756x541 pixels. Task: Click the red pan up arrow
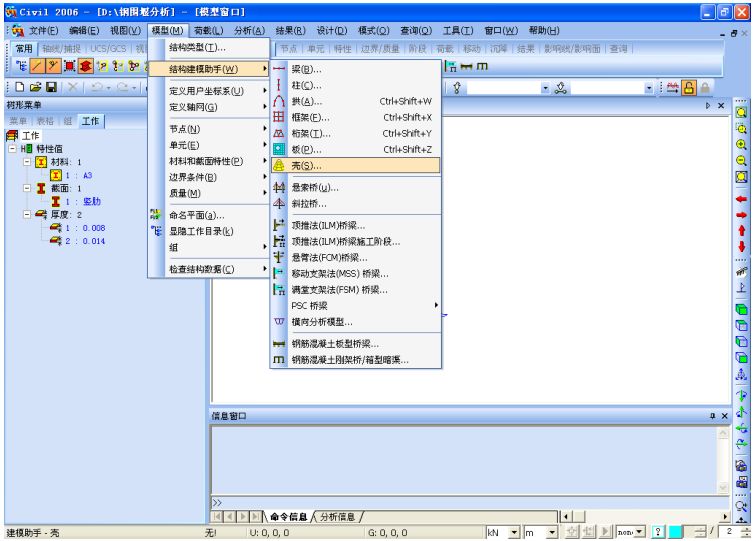[741, 230]
